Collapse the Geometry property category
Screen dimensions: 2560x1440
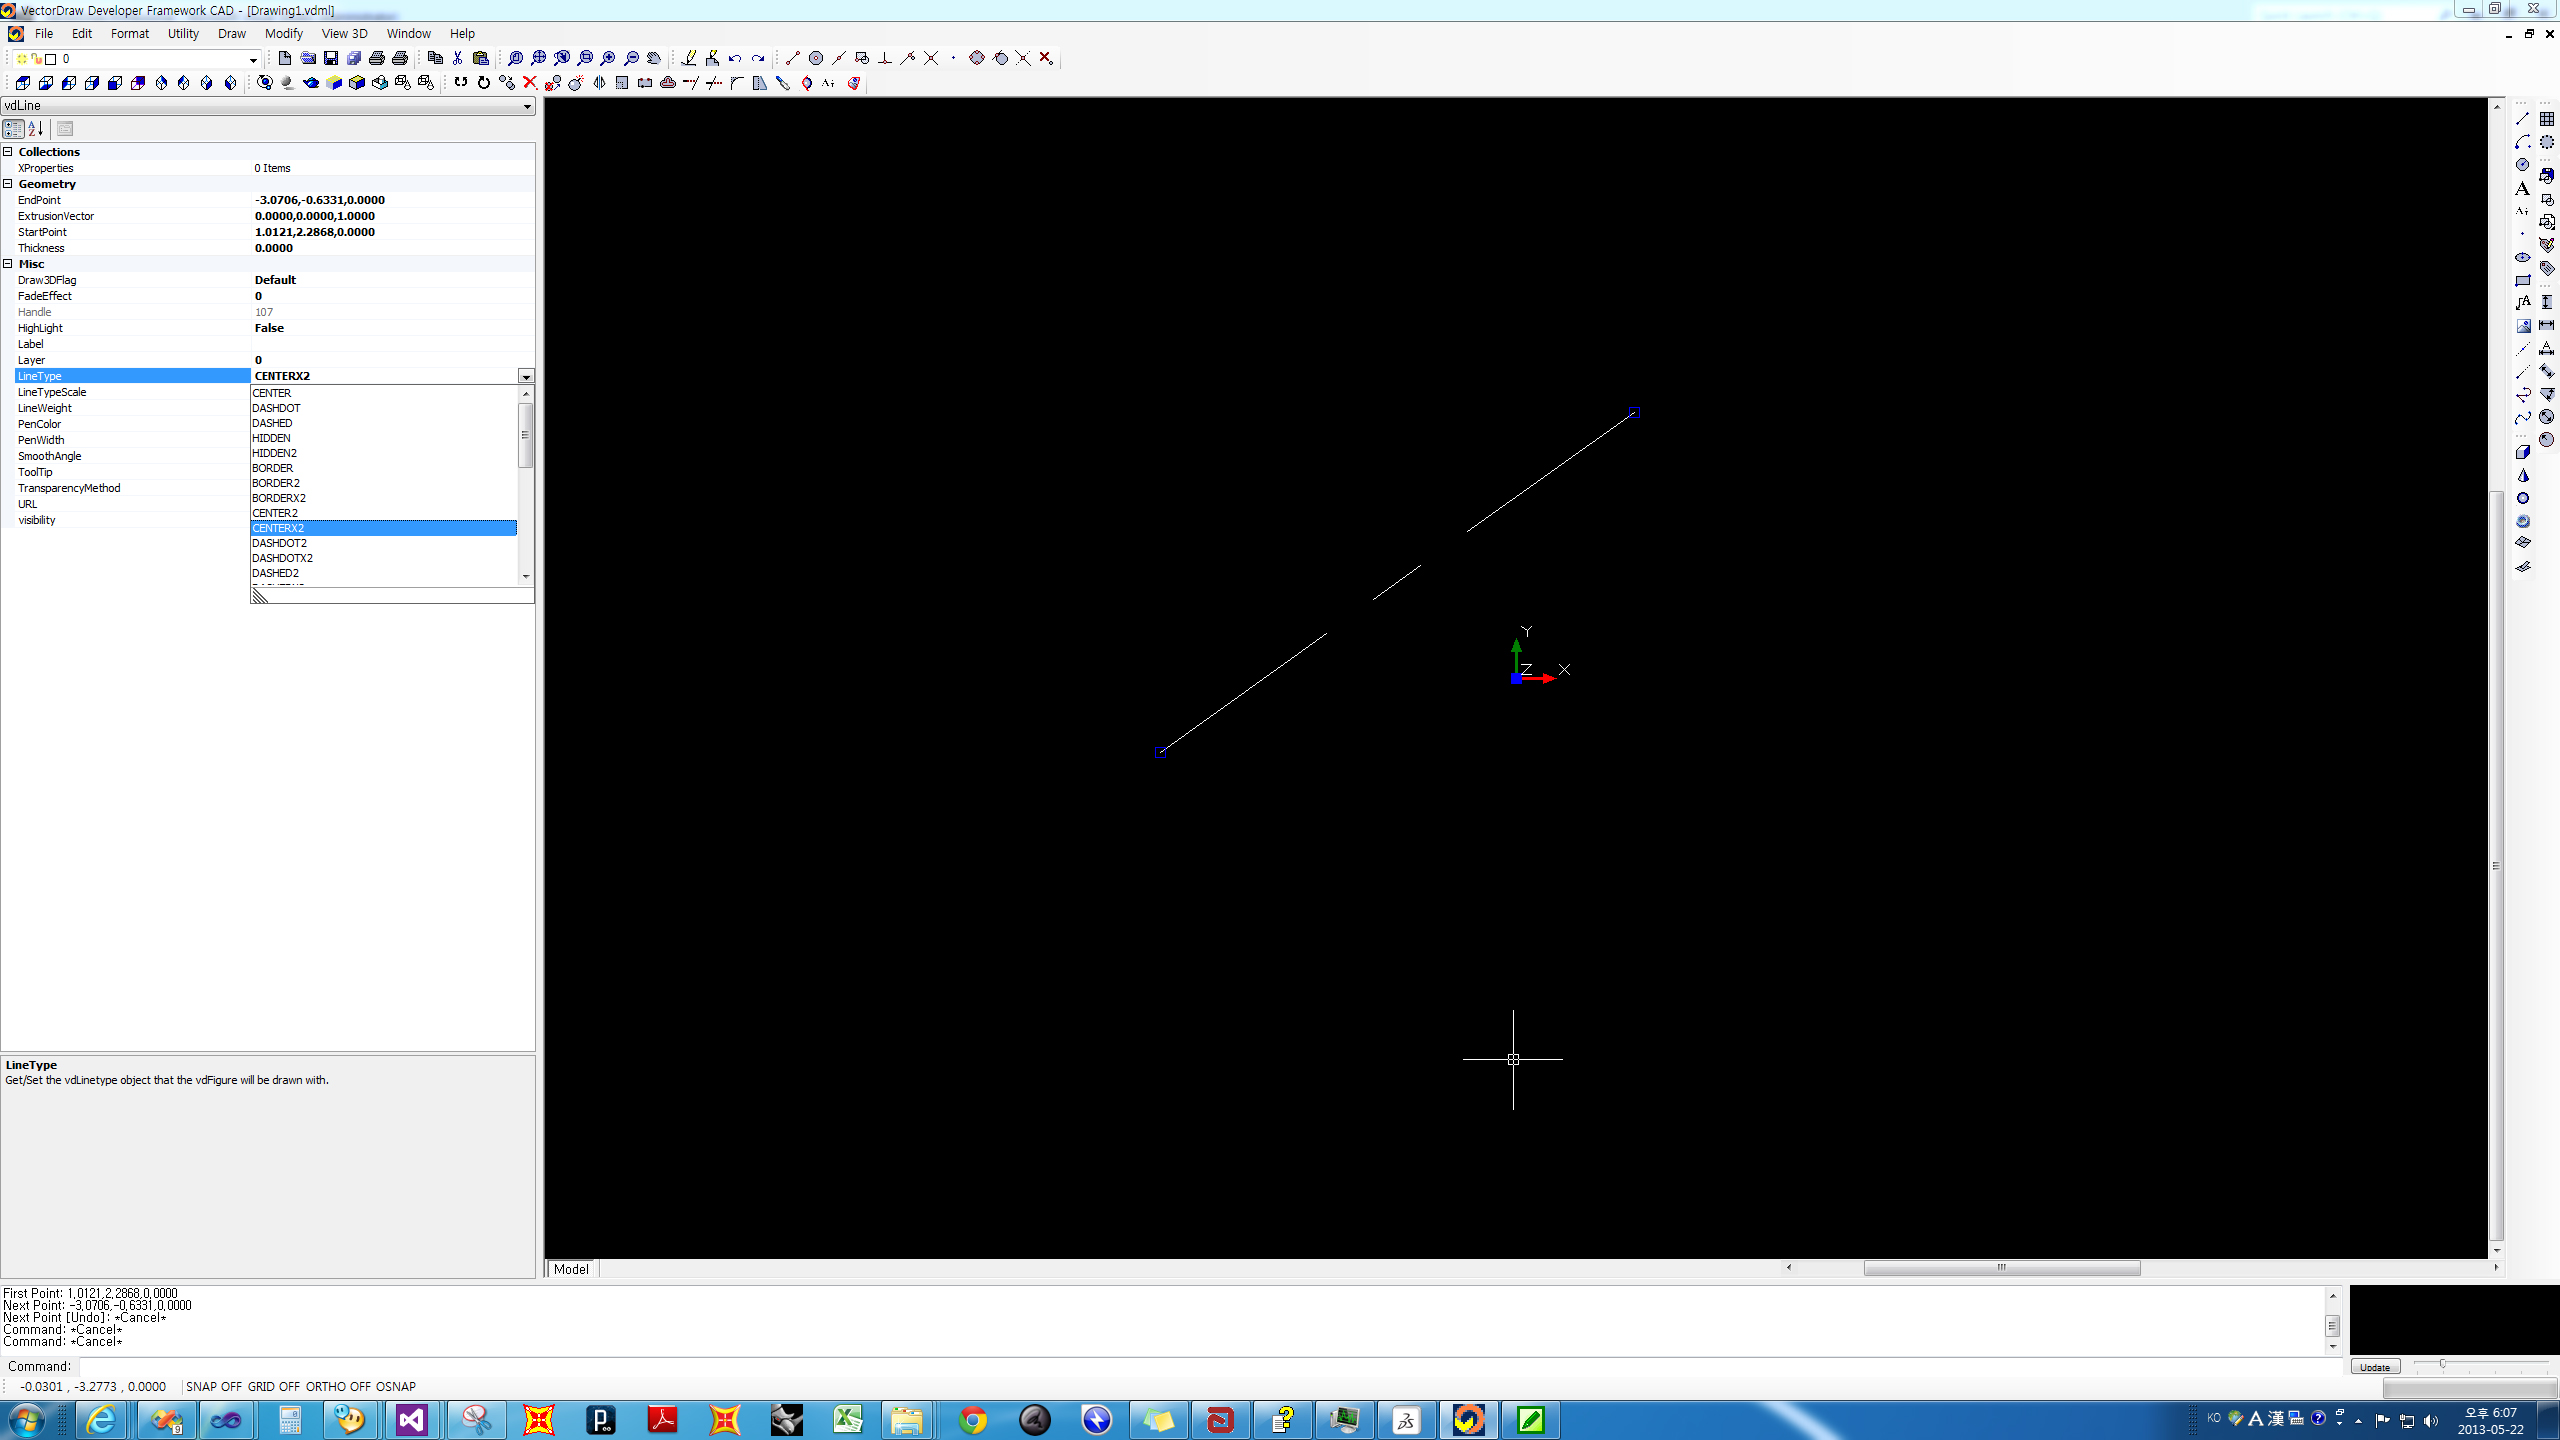point(8,184)
